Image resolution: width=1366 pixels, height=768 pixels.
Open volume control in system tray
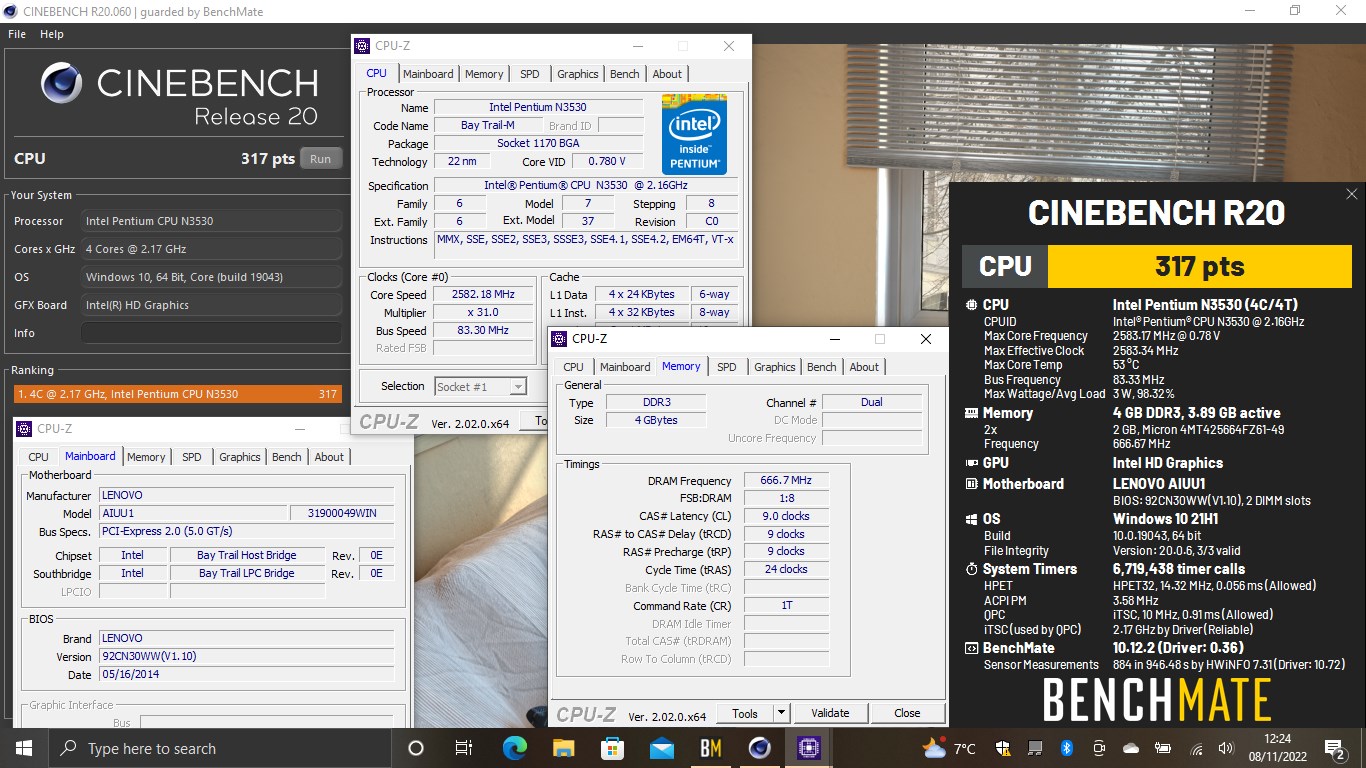click(x=1226, y=748)
